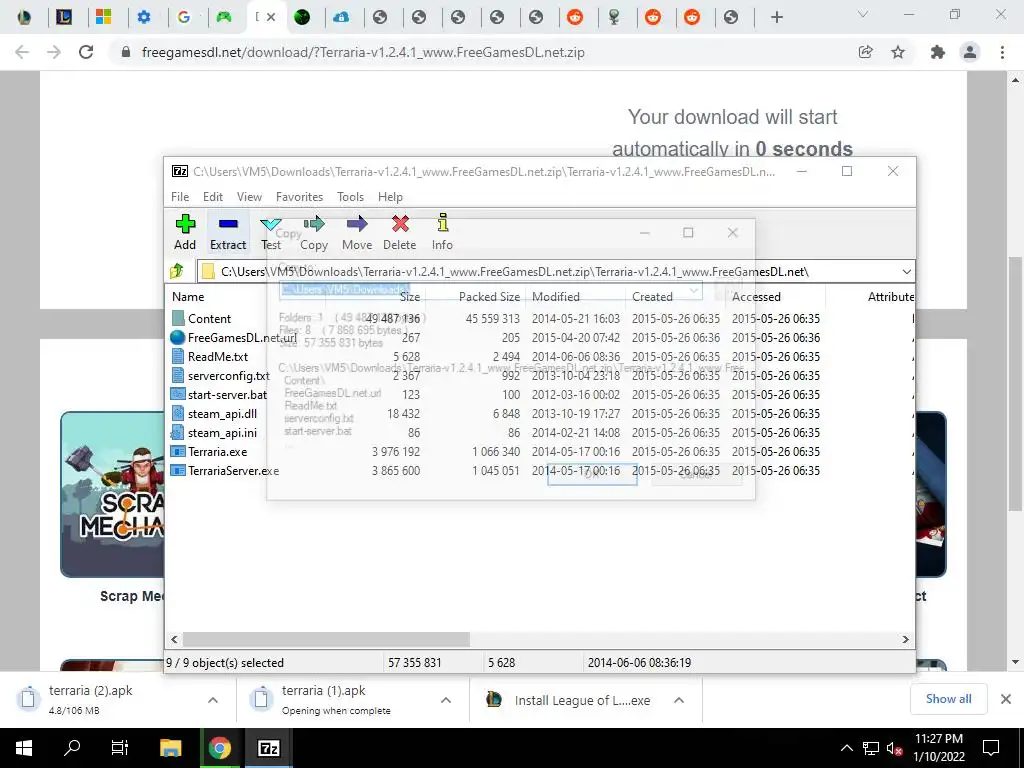Screen dimensions: 1024x768
Task: Click the Delete toolbar icon
Action: tap(400, 232)
